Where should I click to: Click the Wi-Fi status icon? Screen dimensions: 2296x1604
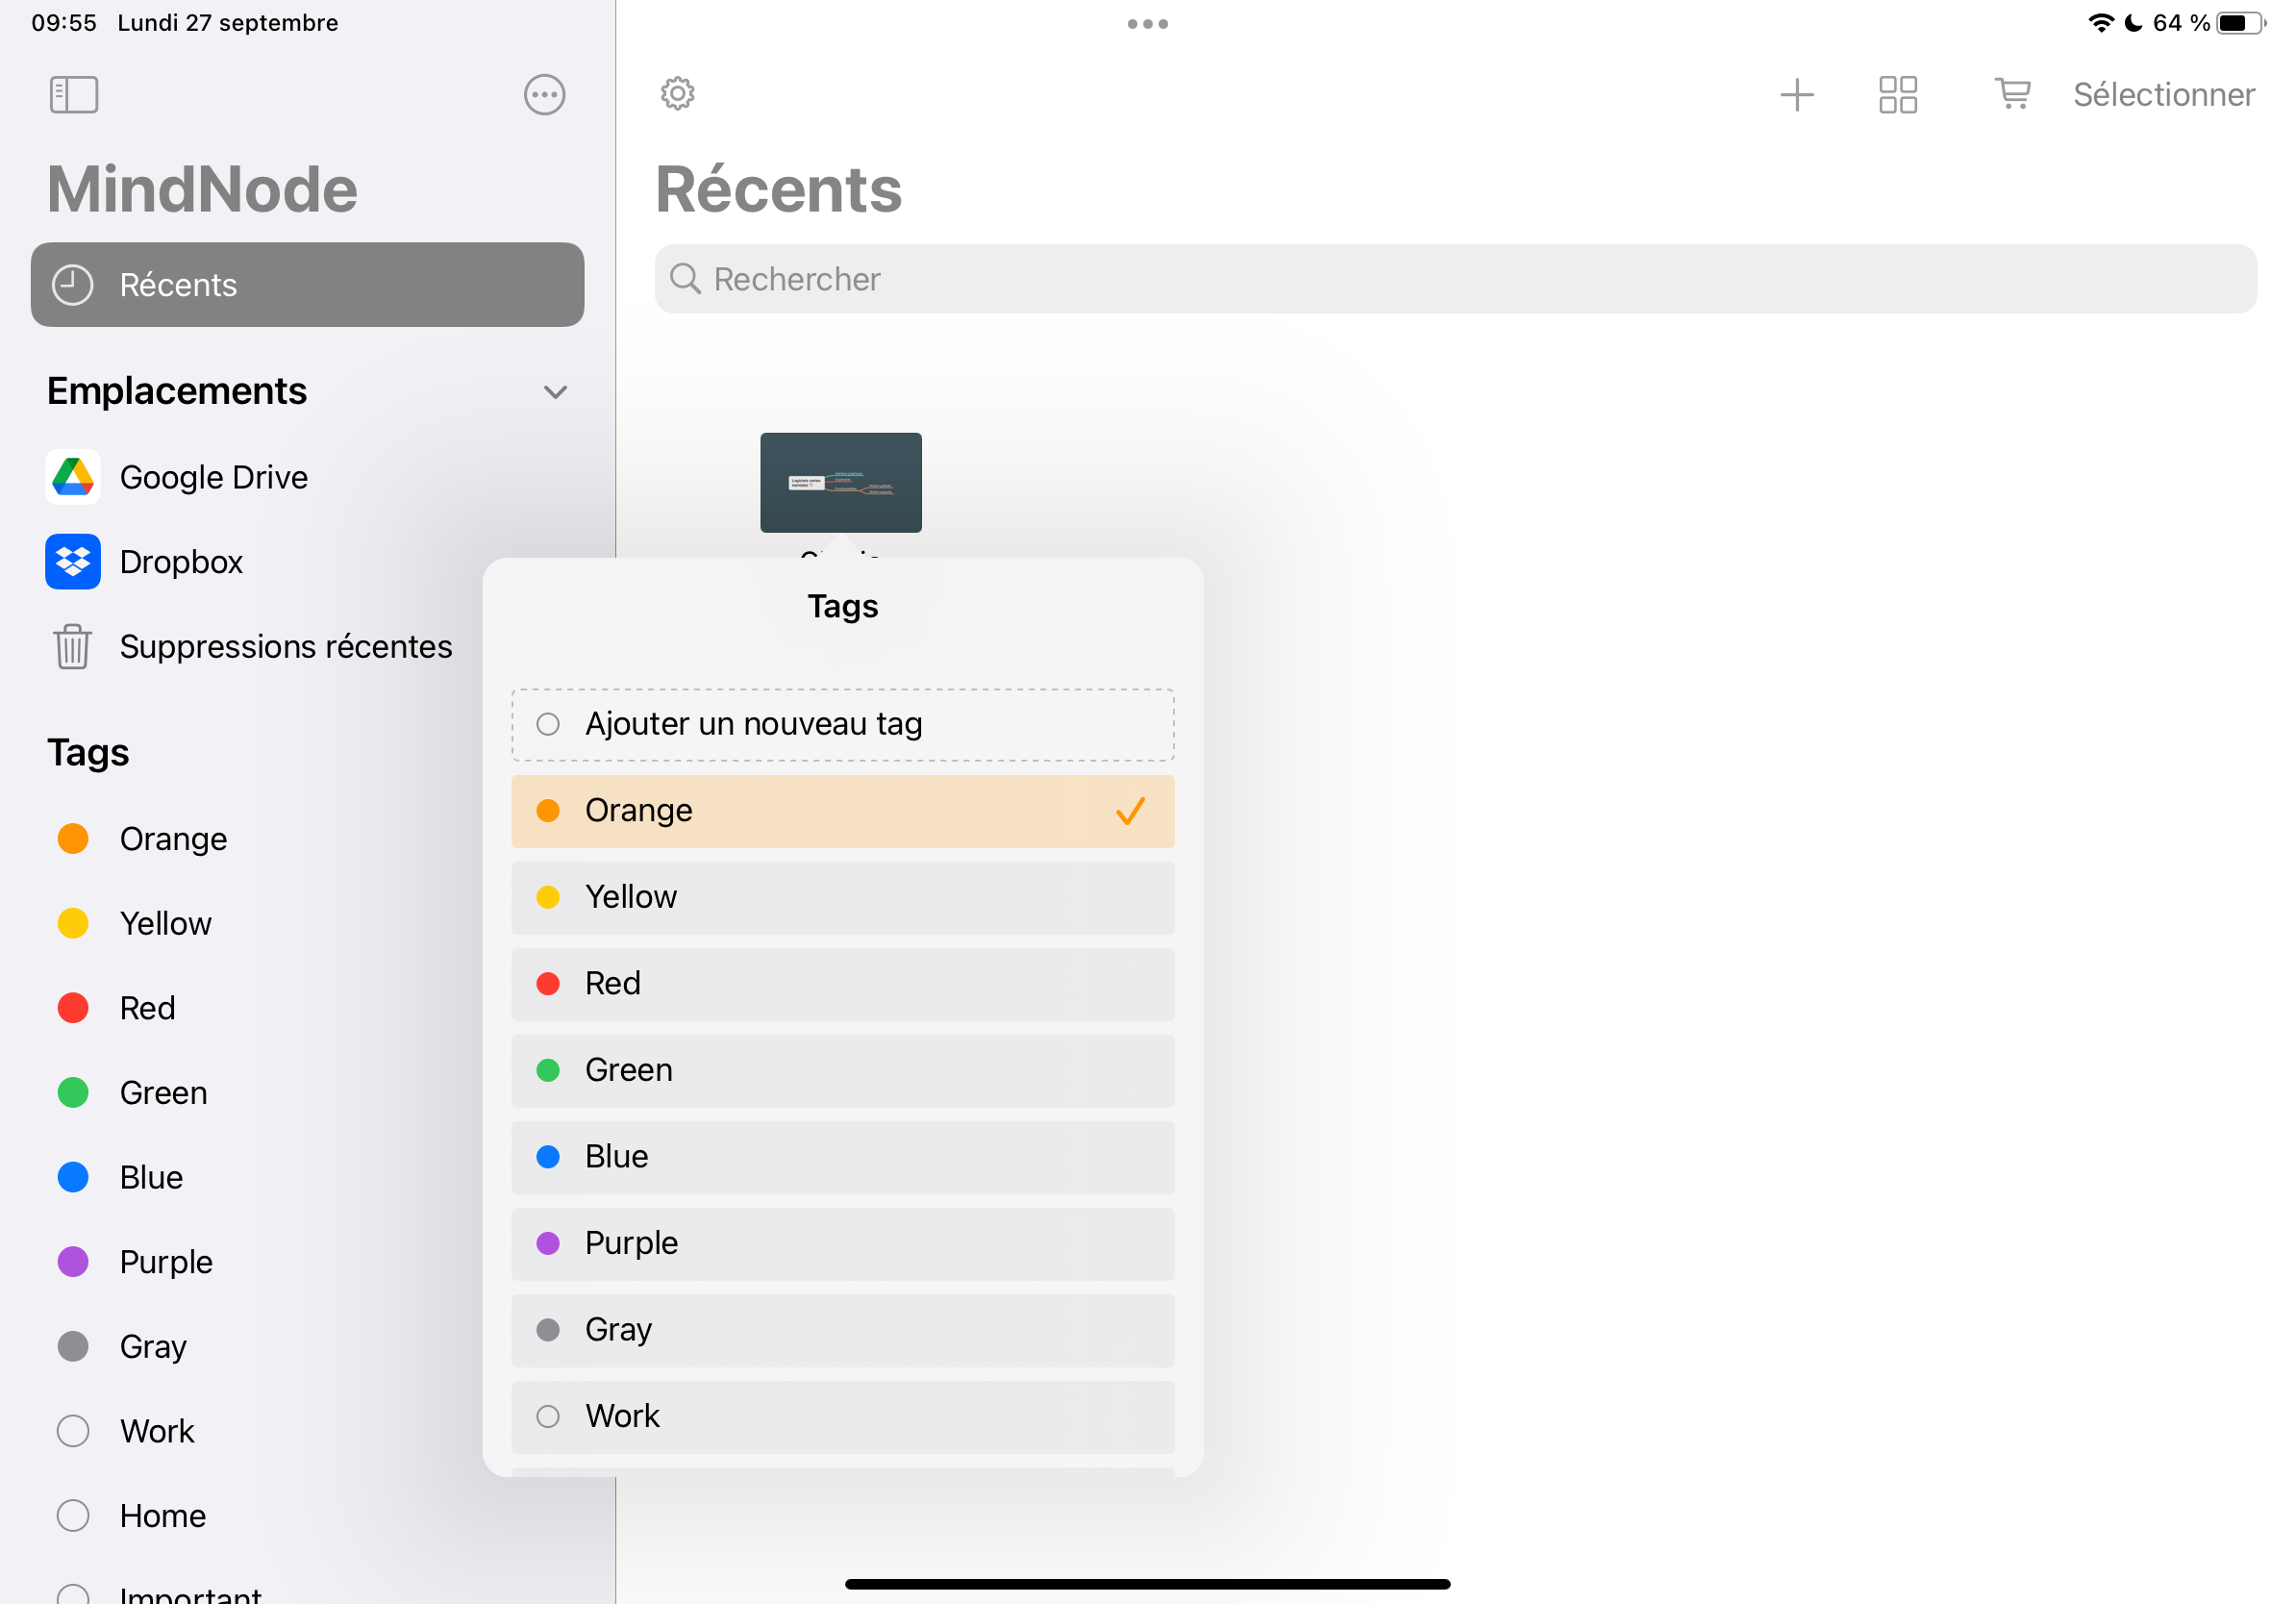point(2101,22)
